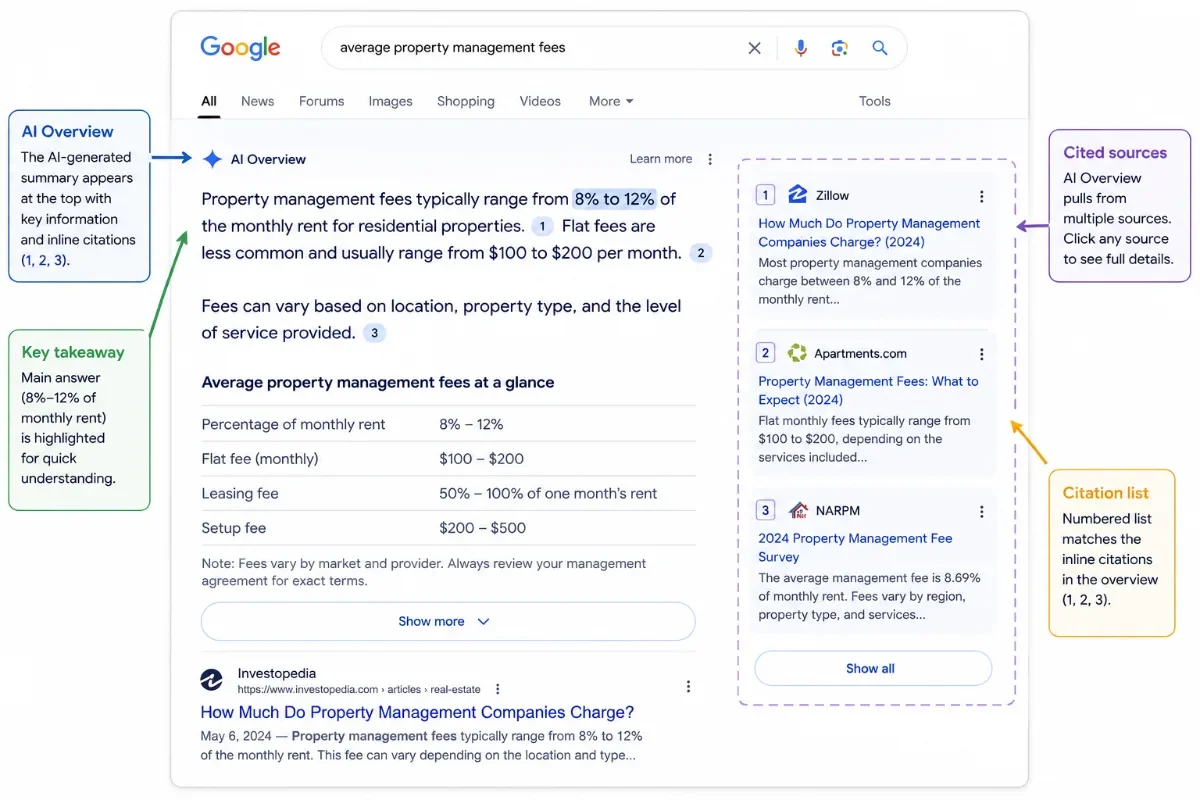Open 2024 Property Management Fee Survey link

[x=855, y=547]
